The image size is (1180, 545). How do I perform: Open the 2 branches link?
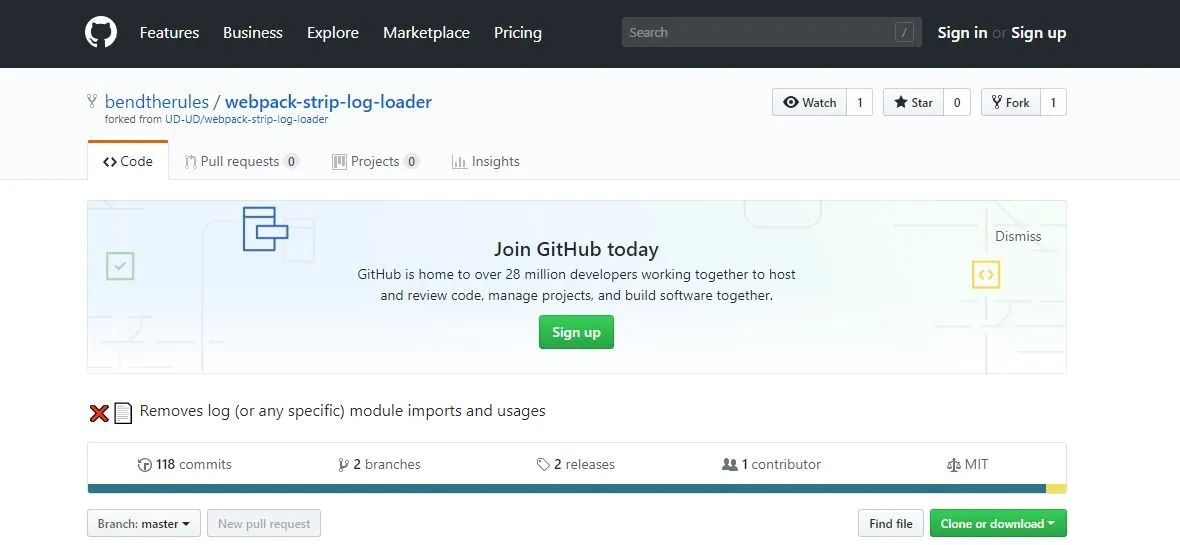pyautogui.click(x=379, y=464)
